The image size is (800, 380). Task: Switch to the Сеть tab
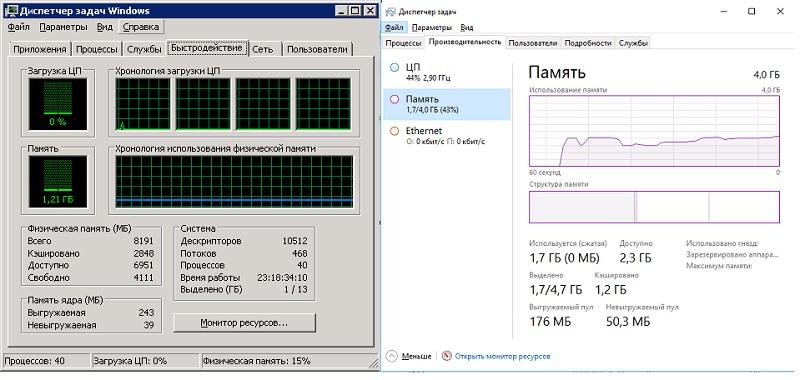coord(263,49)
